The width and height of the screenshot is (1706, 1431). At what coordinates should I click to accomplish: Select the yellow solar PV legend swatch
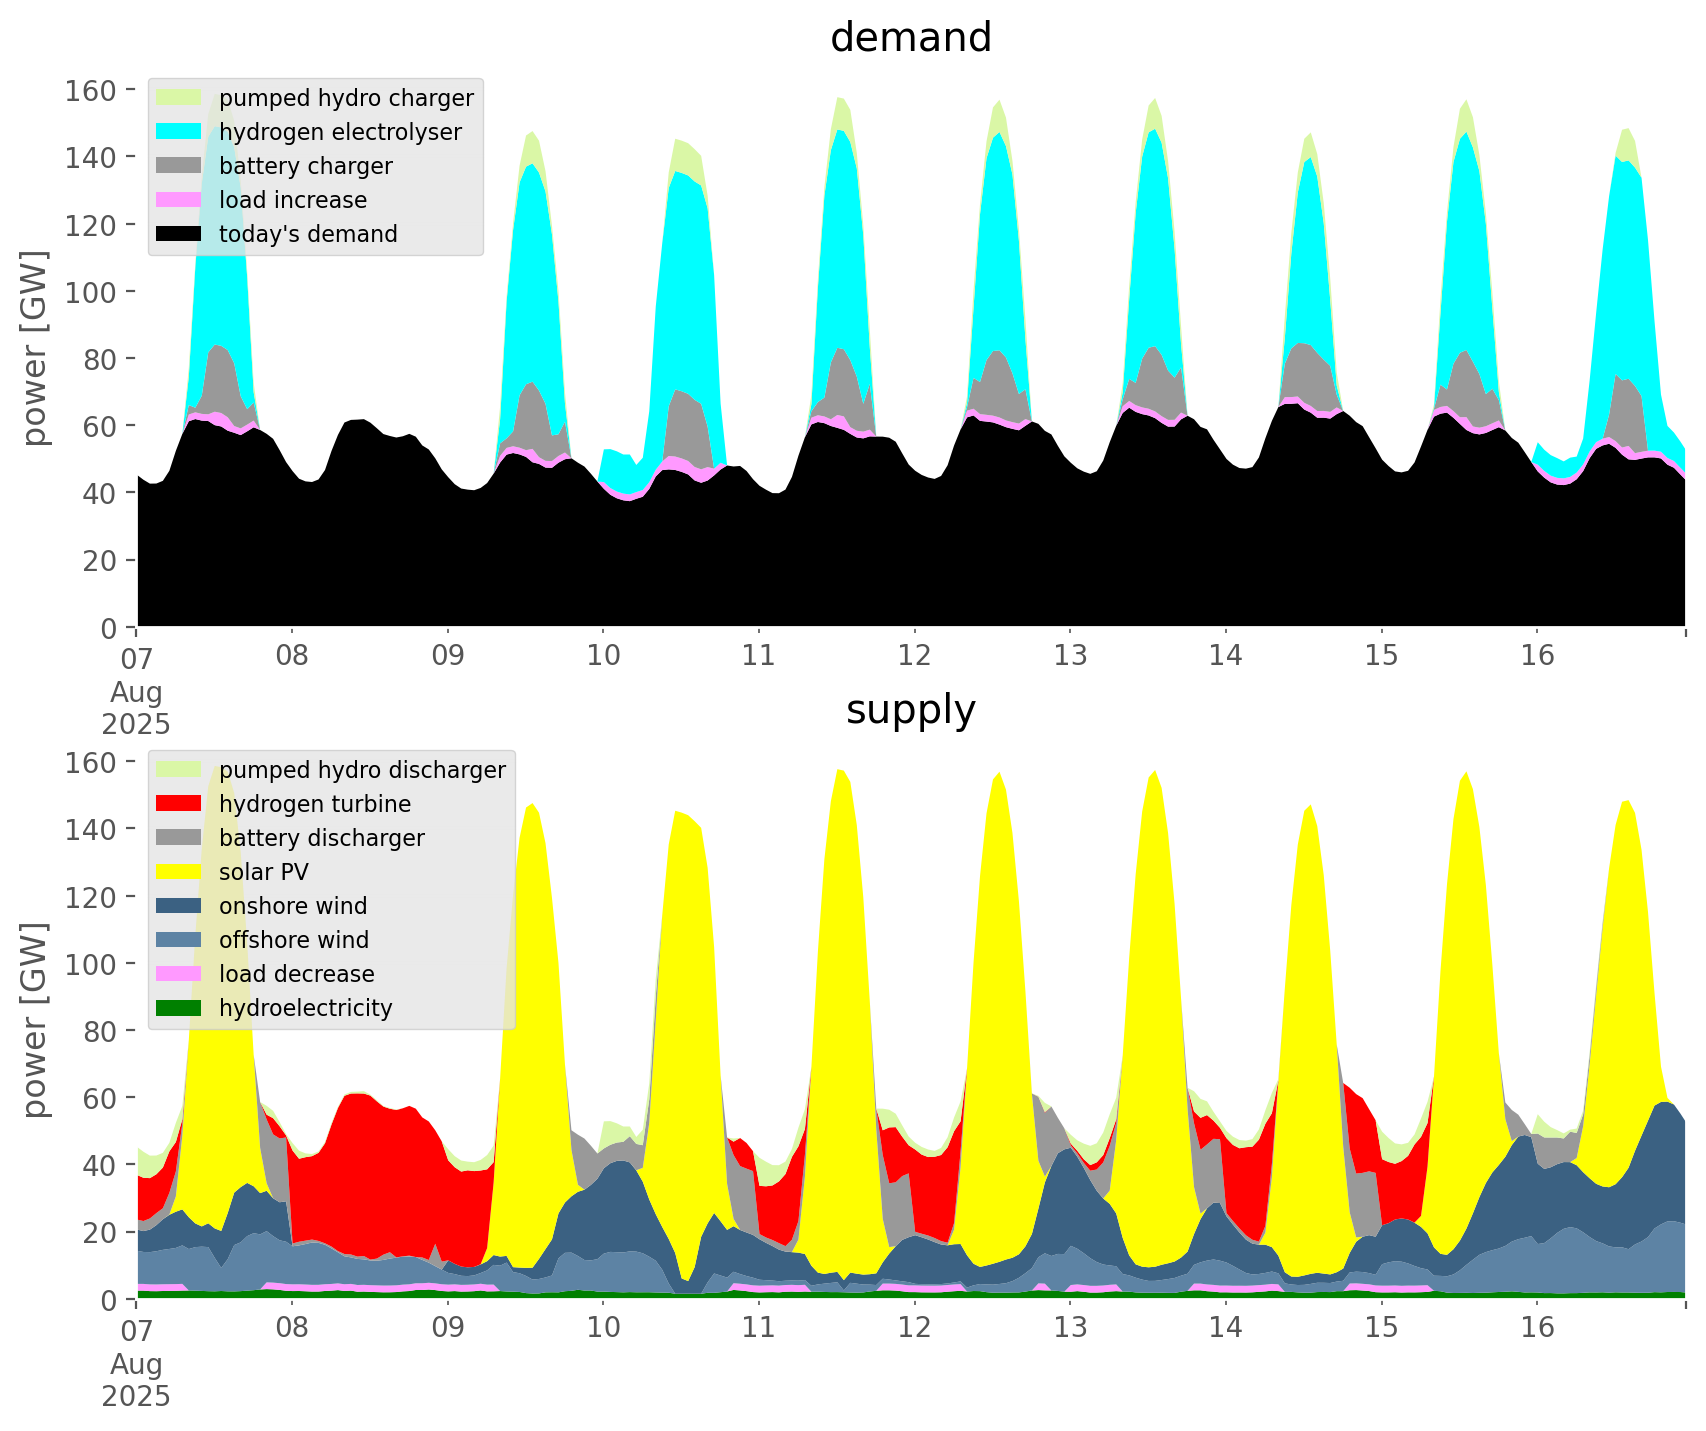point(179,872)
